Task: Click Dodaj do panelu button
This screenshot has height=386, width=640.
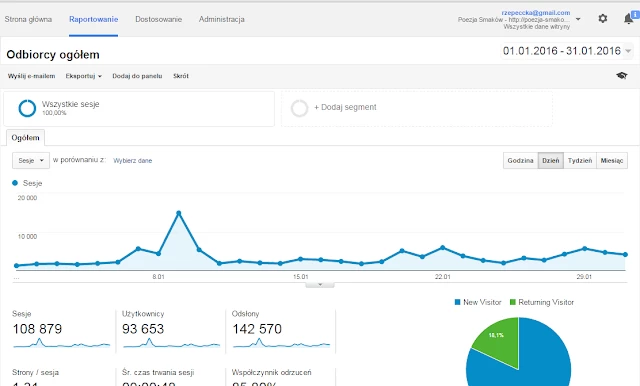Action: pos(137,76)
